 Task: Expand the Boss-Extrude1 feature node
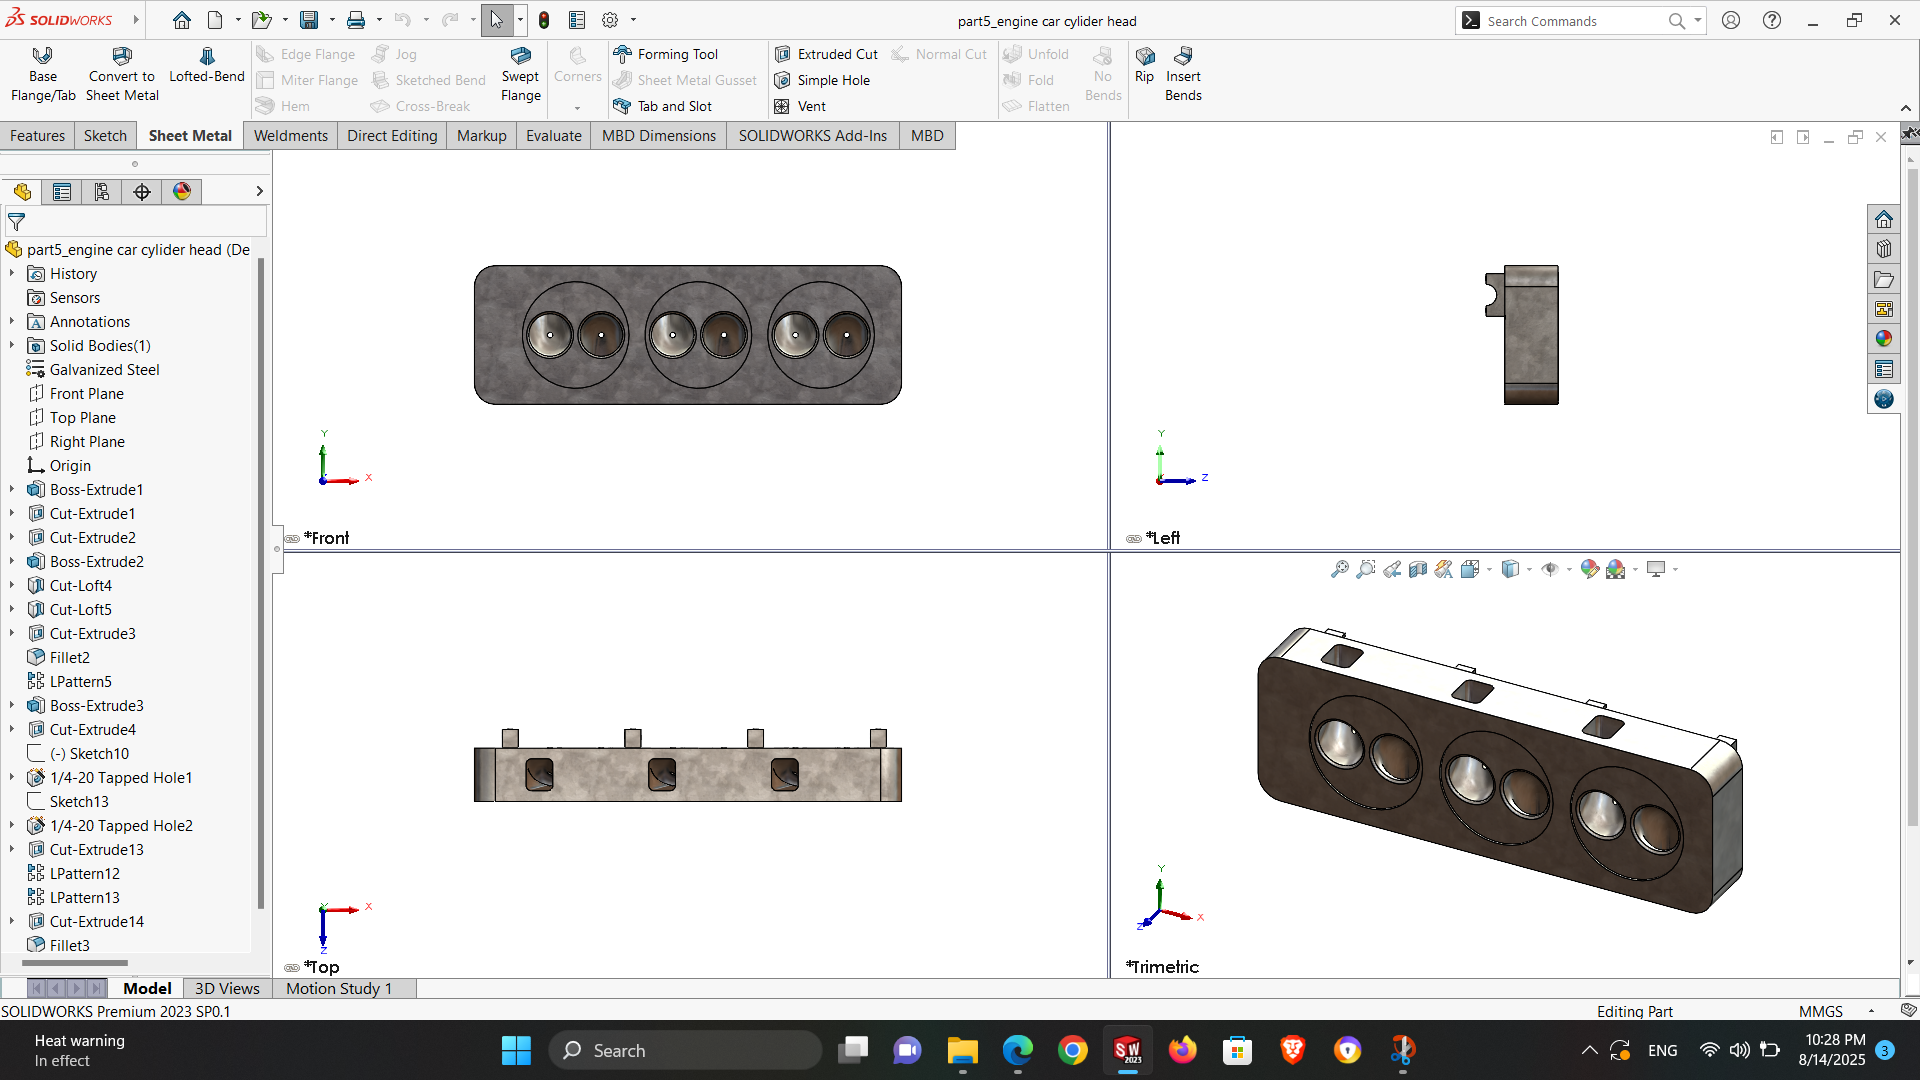click(12, 490)
